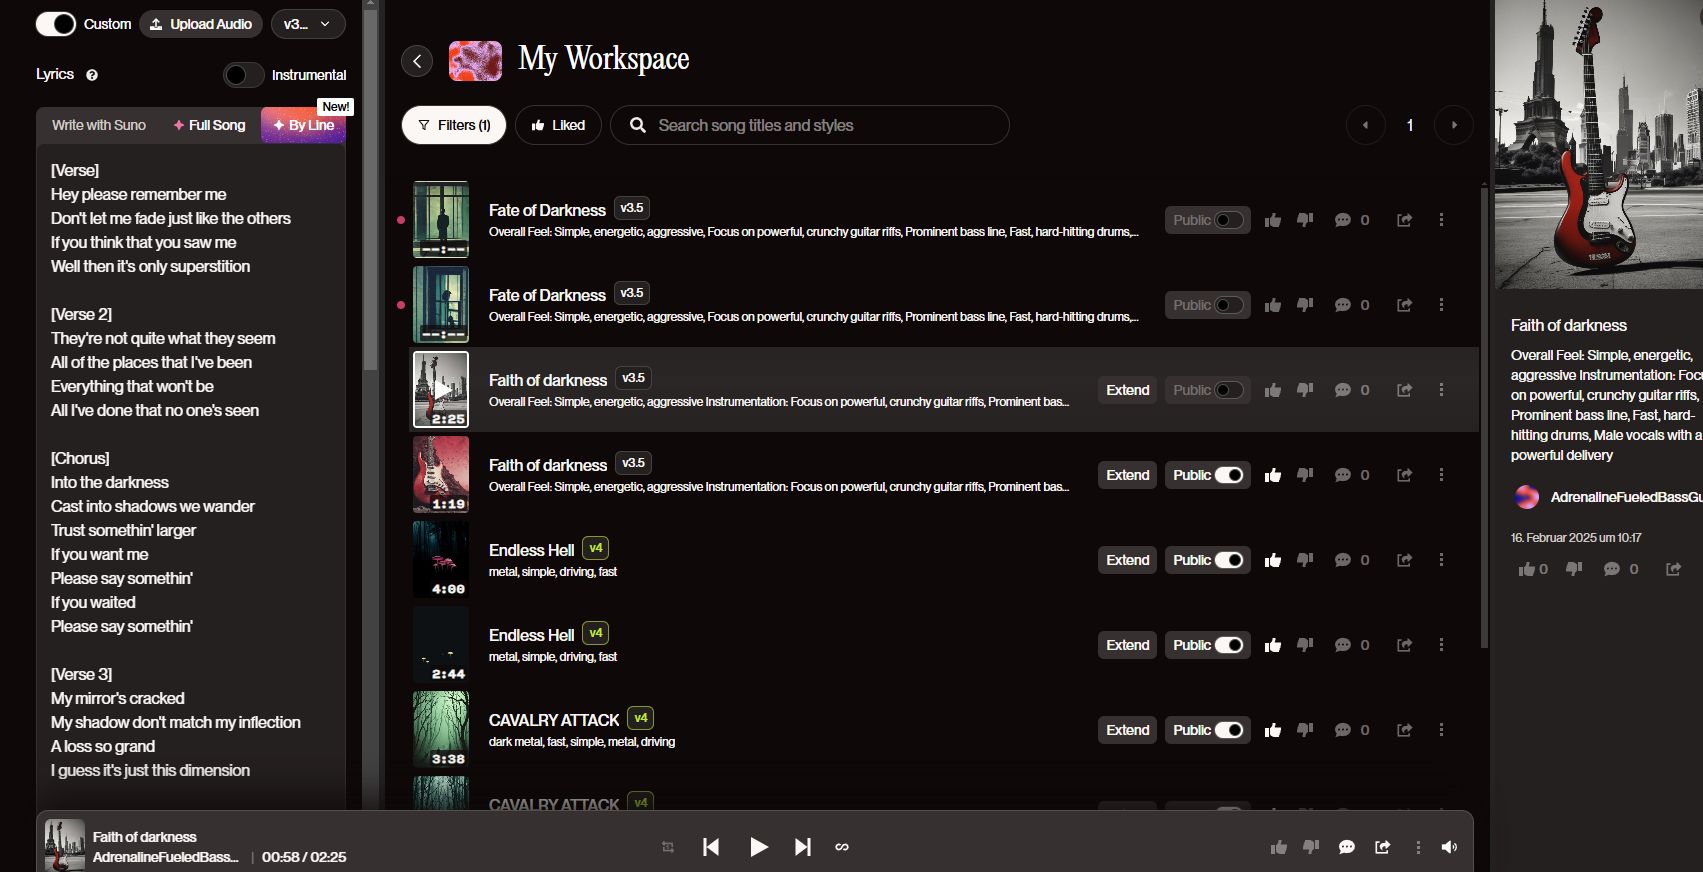Viewport: 1703px width, 872px height.
Task: Share the first Fate of Darkness song
Action: point(1404,220)
